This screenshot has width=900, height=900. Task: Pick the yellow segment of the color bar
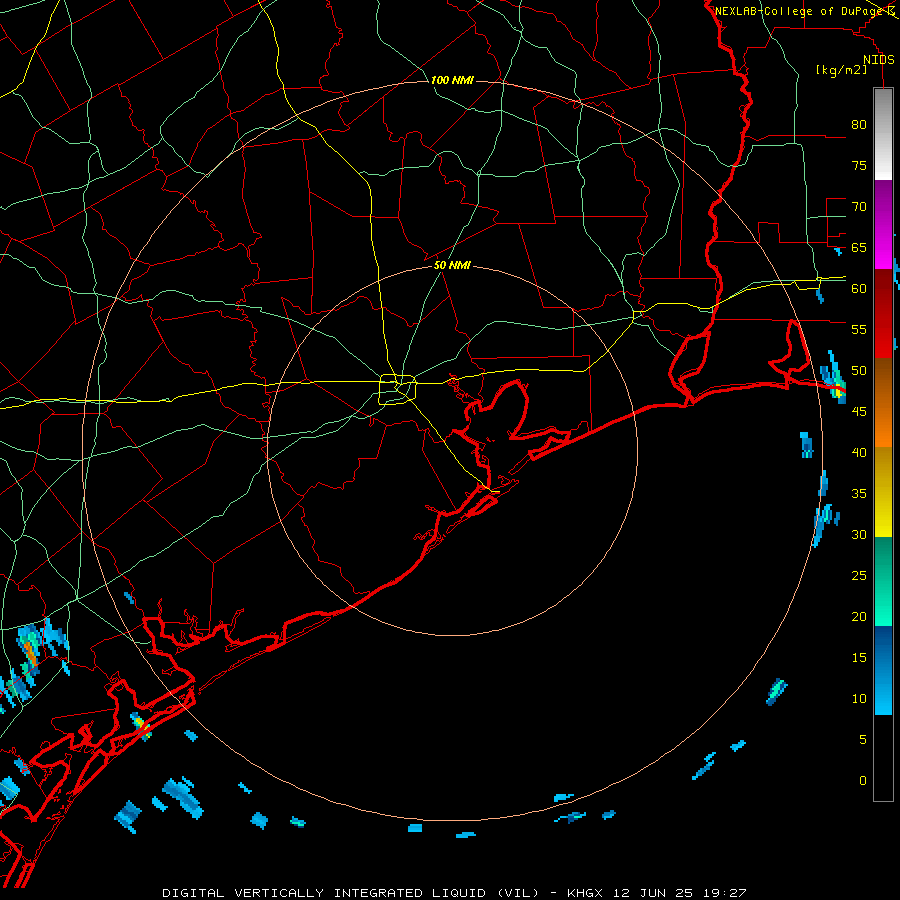click(x=883, y=492)
